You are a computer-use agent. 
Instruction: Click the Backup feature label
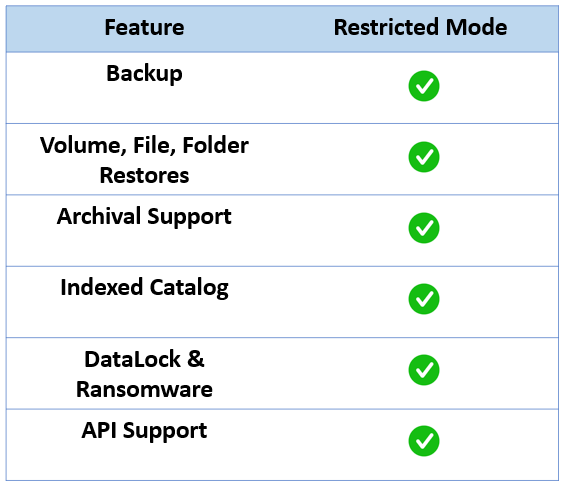144,74
